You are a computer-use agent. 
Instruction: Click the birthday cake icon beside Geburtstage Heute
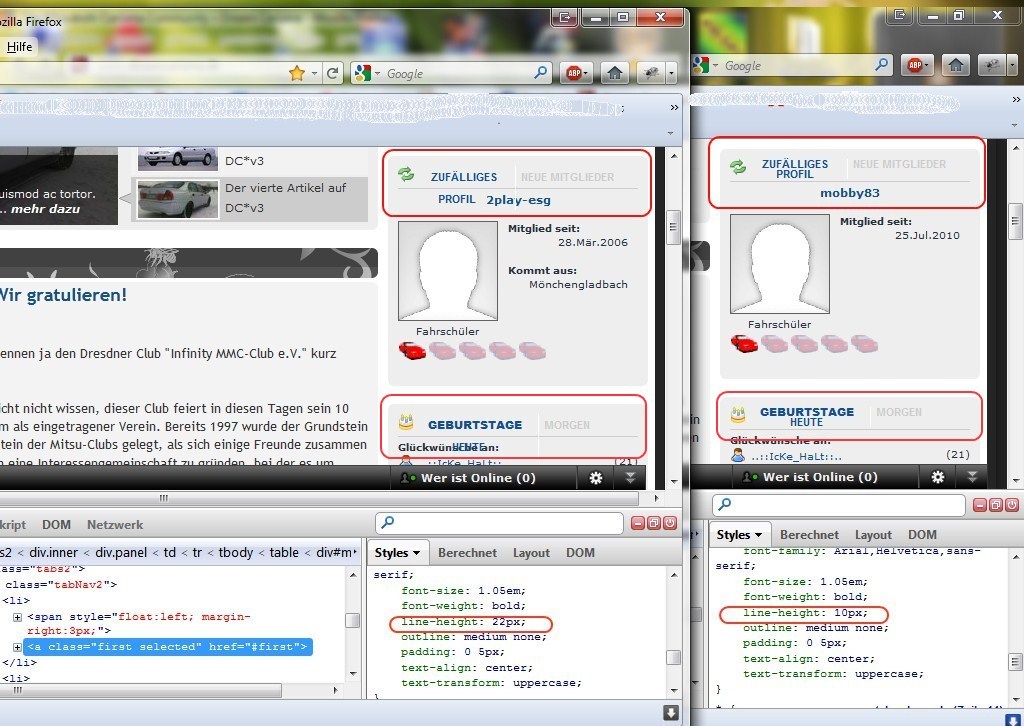738,413
